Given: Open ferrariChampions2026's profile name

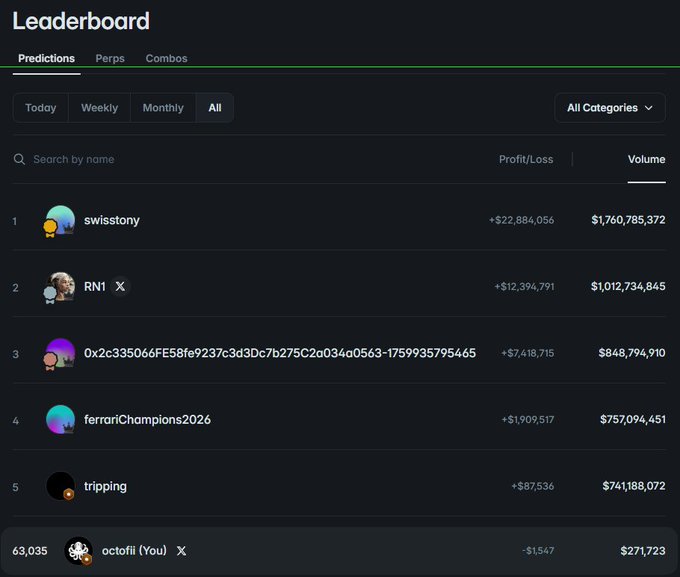Looking at the screenshot, I should pos(147,420).
